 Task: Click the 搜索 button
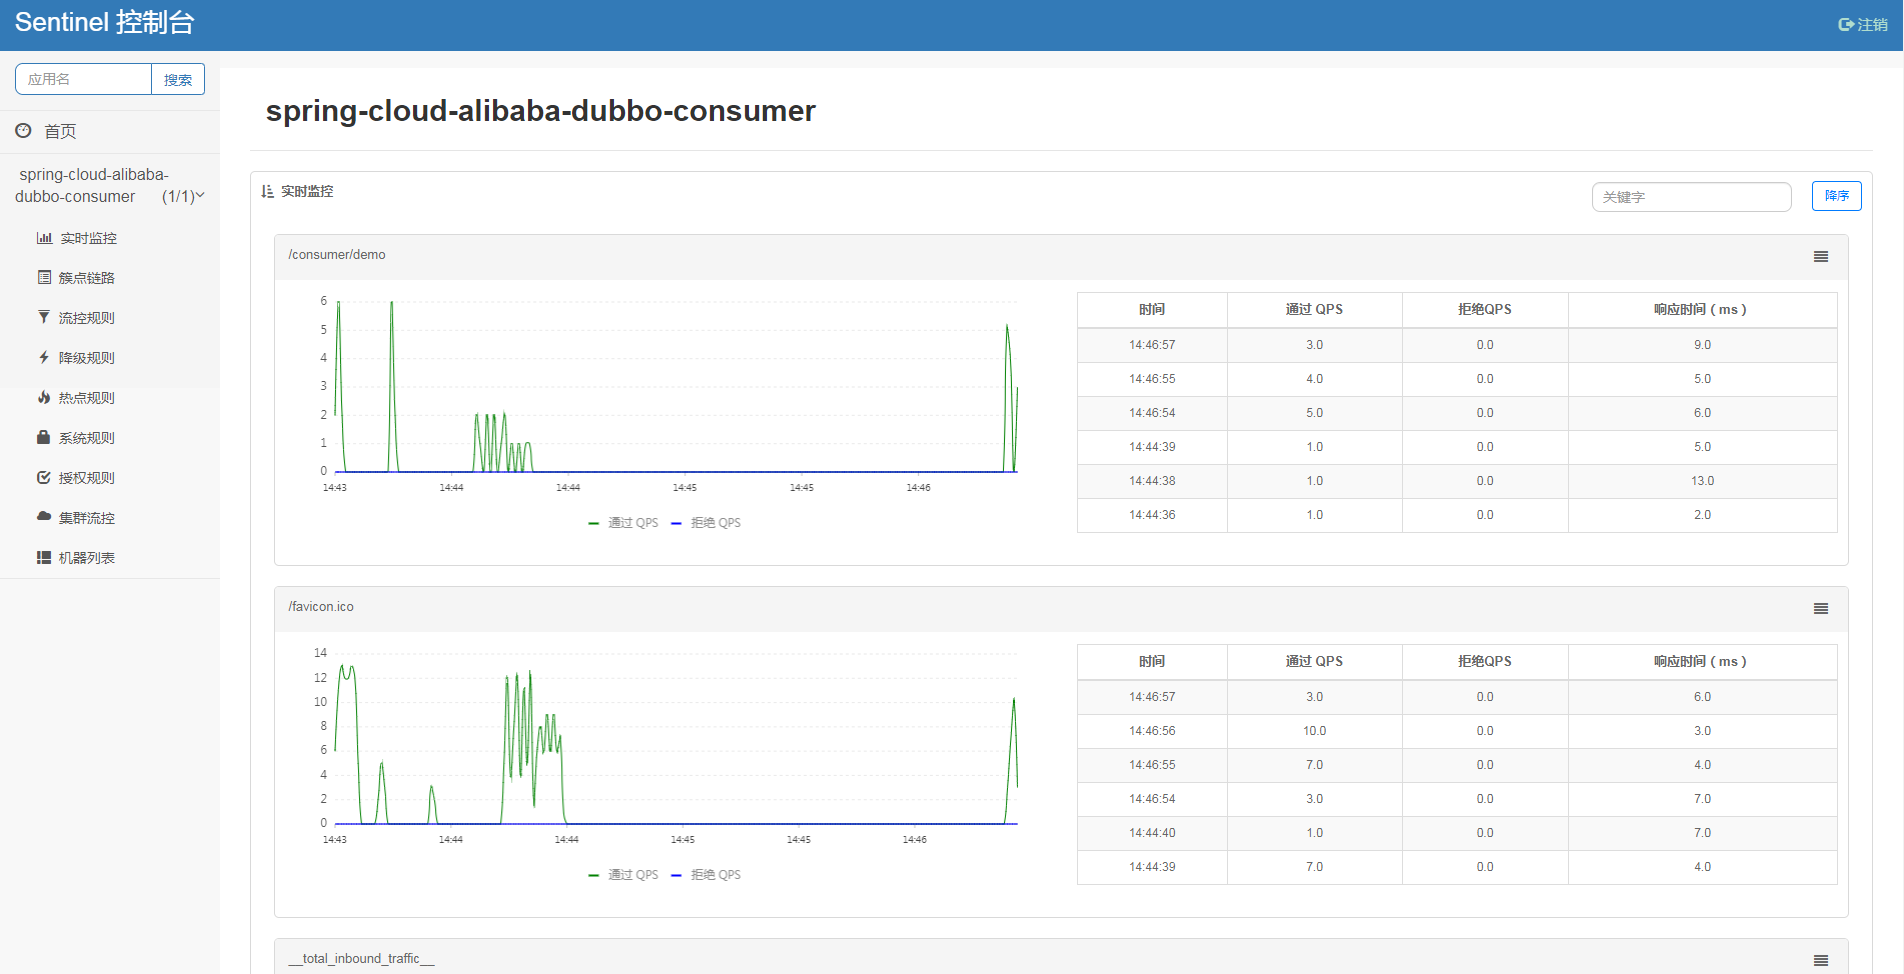coord(178,79)
